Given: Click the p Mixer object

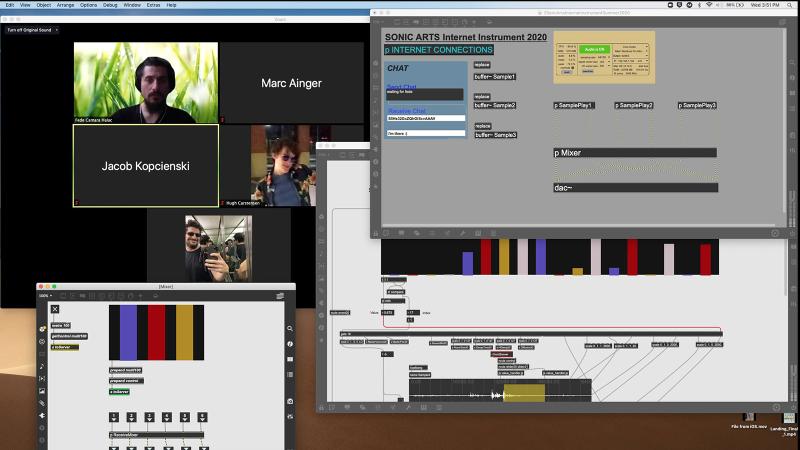Looking at the screenshot, I should (635, 153).
